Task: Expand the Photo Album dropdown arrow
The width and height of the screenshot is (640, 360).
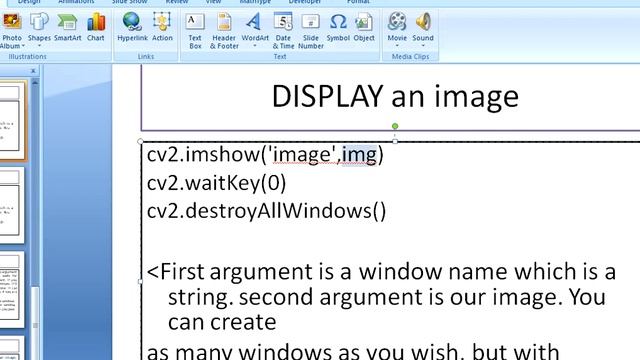Action: 23,46
